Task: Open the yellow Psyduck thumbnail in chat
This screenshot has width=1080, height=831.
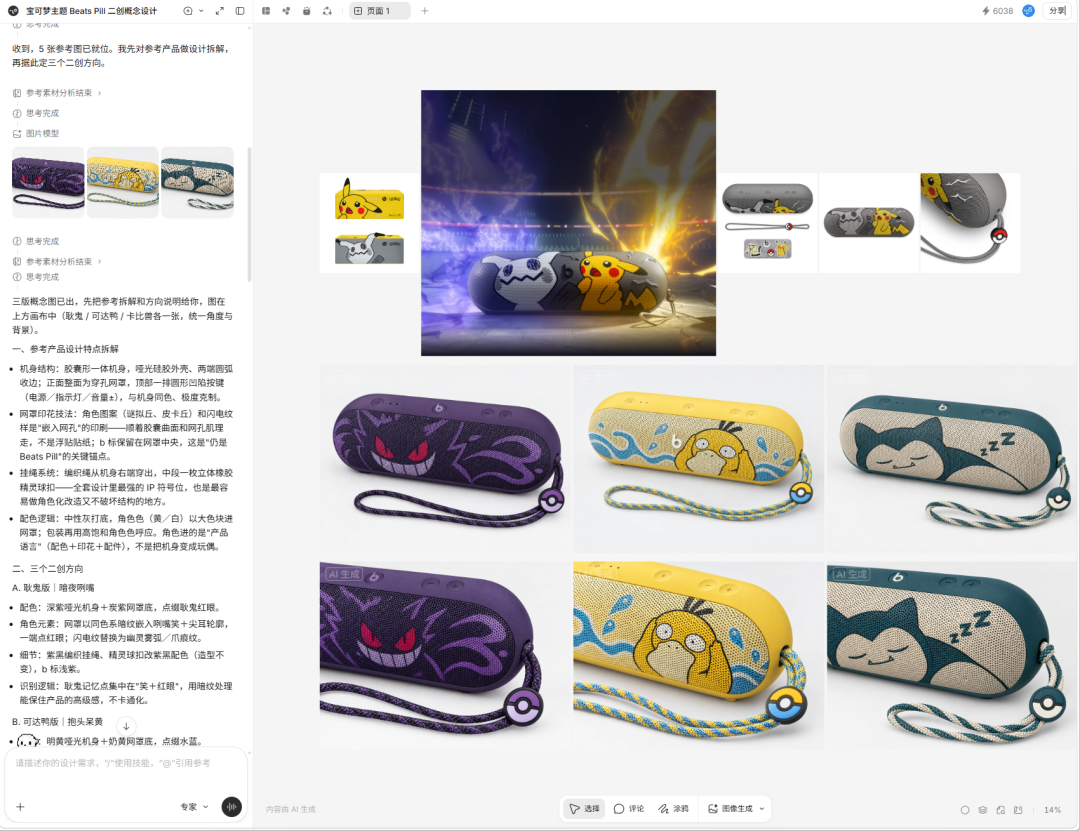Action: (123, 182)
